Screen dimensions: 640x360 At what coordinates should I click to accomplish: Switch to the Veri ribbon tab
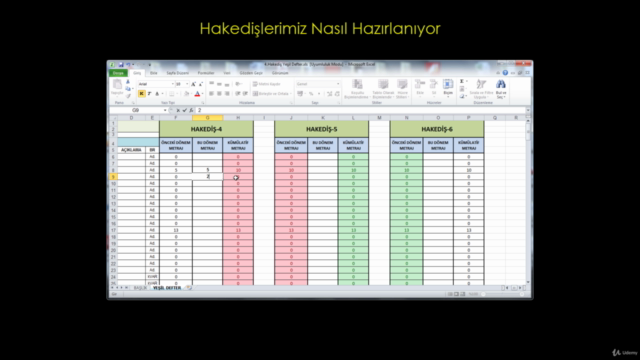227,73
